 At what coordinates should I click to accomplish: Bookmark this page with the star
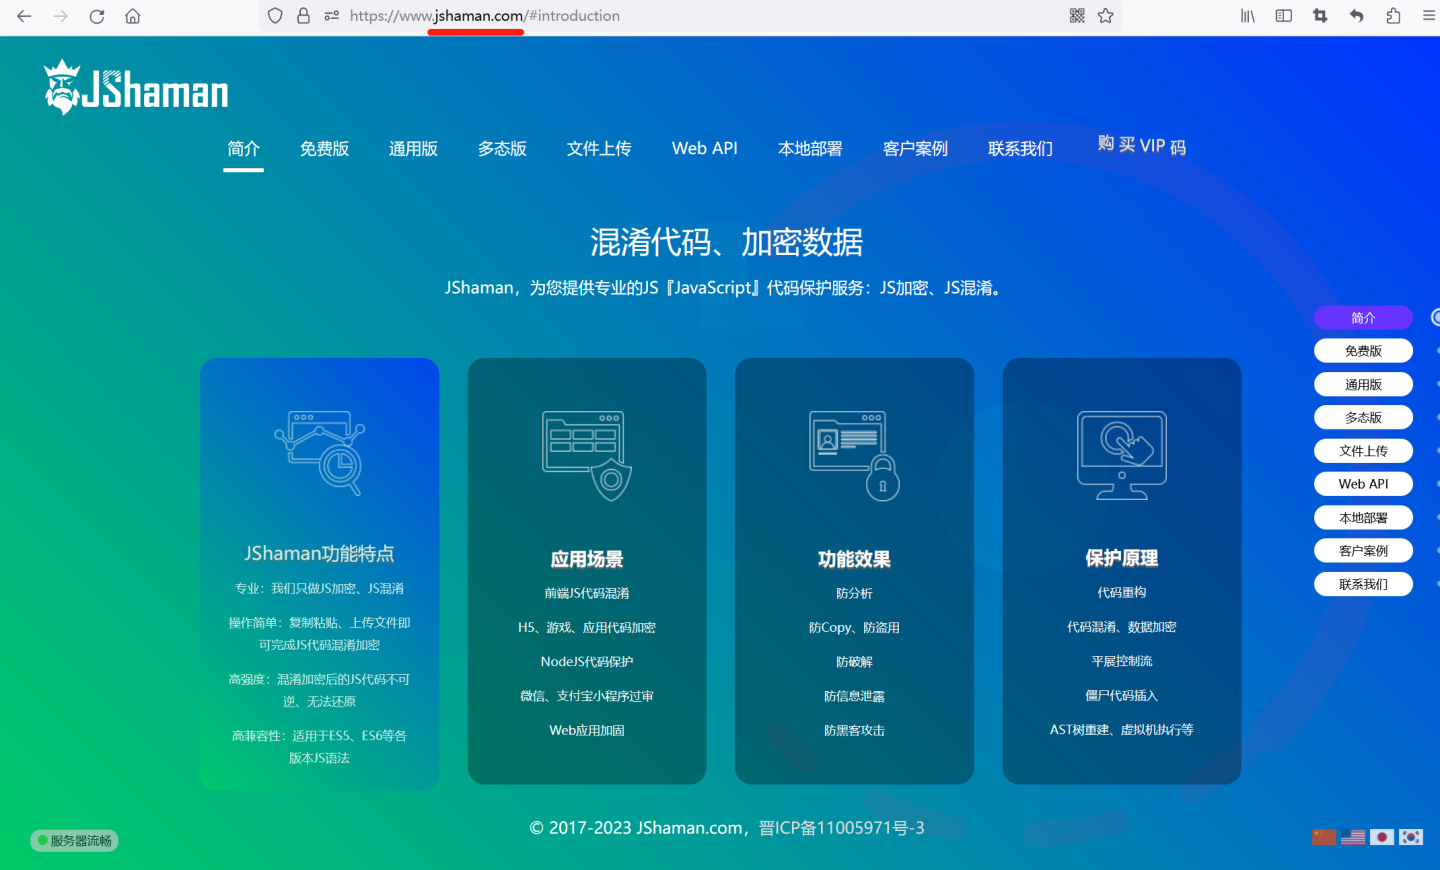pyautogui.click(x=1106, y=16)
